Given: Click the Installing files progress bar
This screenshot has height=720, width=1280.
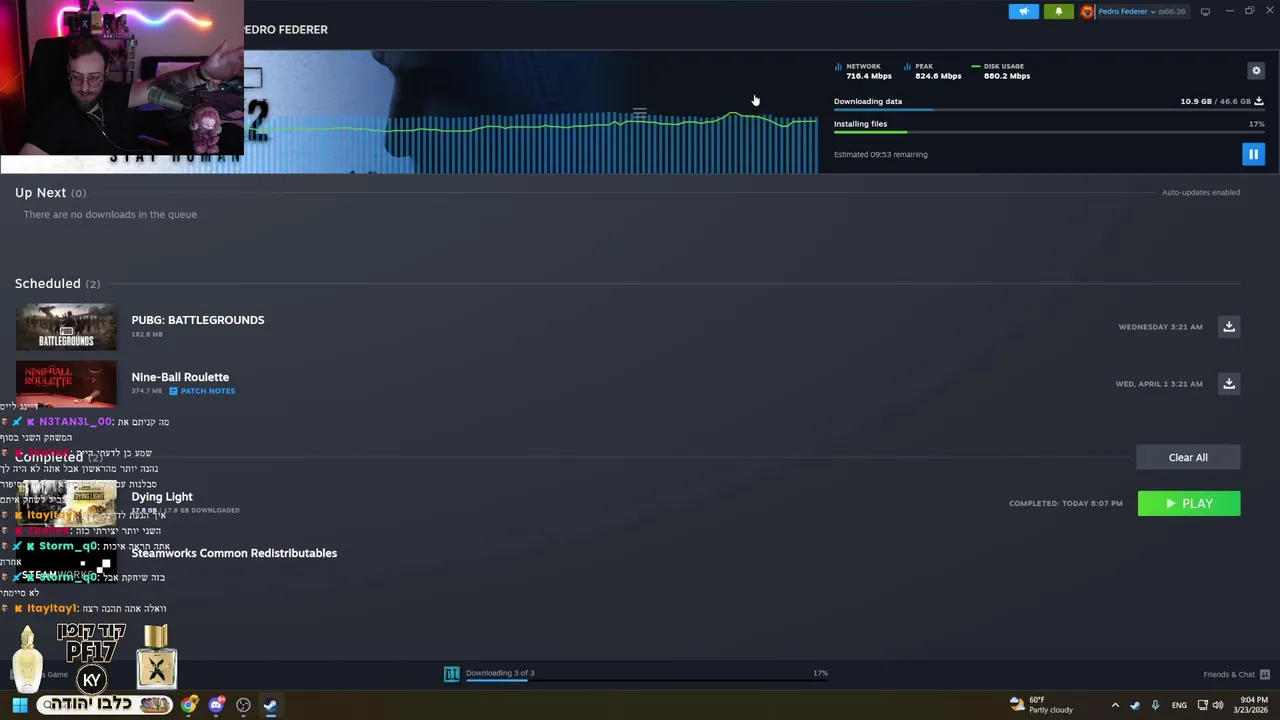Looking at the screenshot, I should point(1049,133).
